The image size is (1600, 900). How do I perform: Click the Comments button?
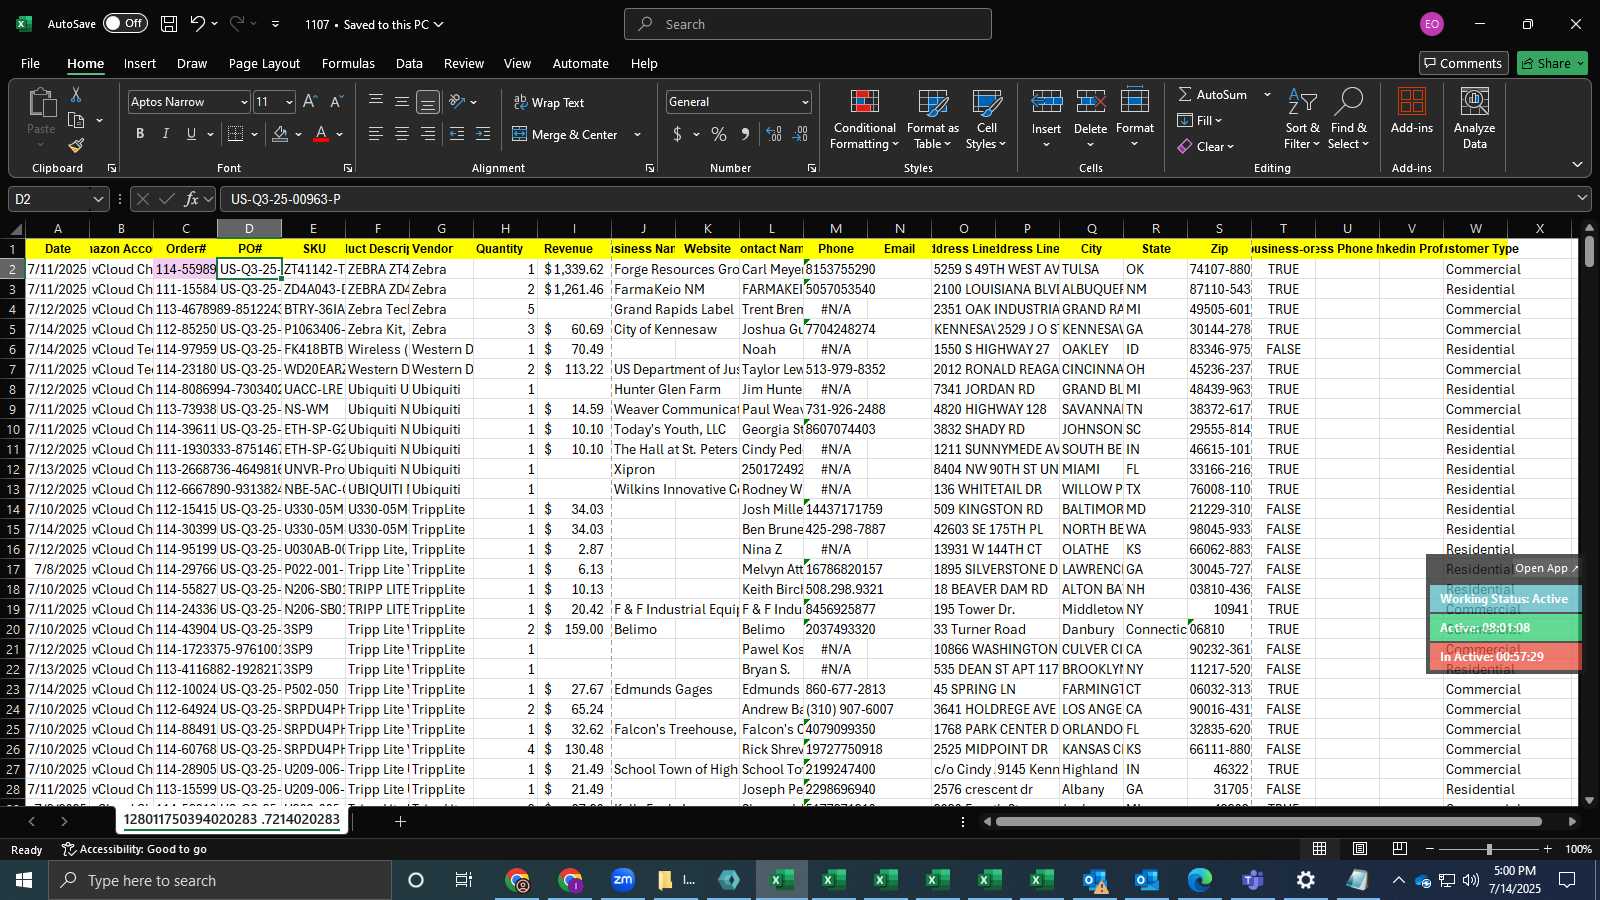click(1464, 63)
